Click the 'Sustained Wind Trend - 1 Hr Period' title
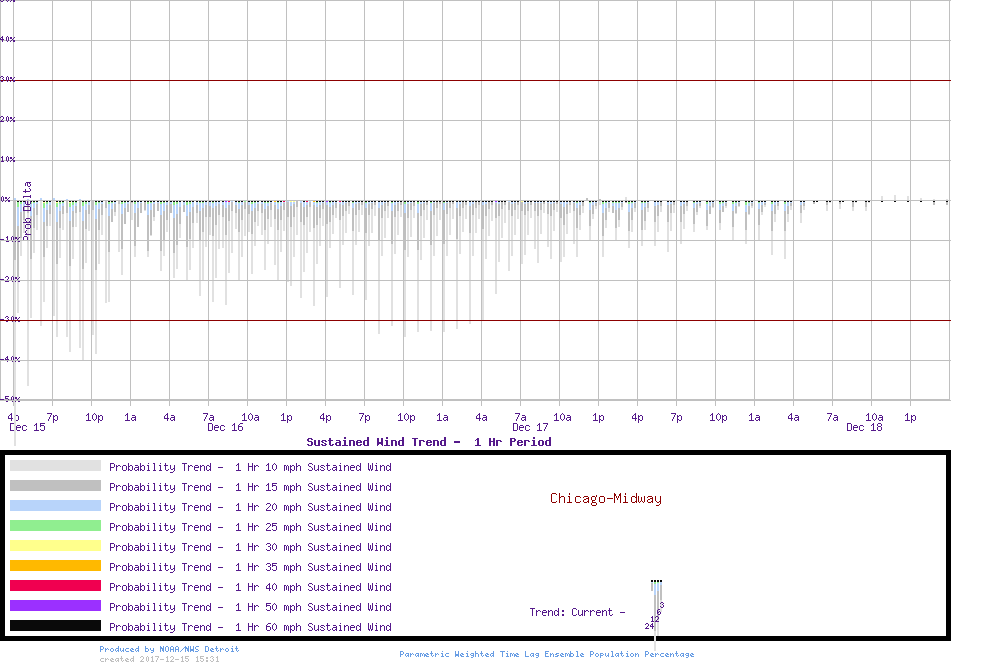Screen dimensions: 1000x670 pos(428,442)
